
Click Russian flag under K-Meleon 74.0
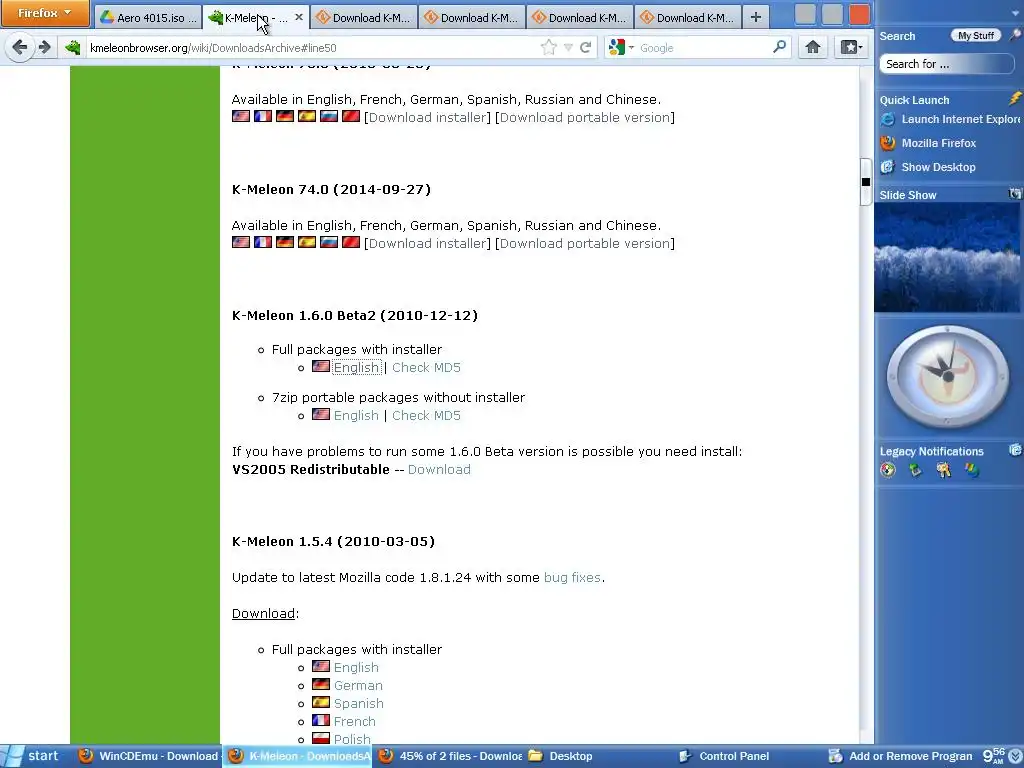(x=329, y=242)
